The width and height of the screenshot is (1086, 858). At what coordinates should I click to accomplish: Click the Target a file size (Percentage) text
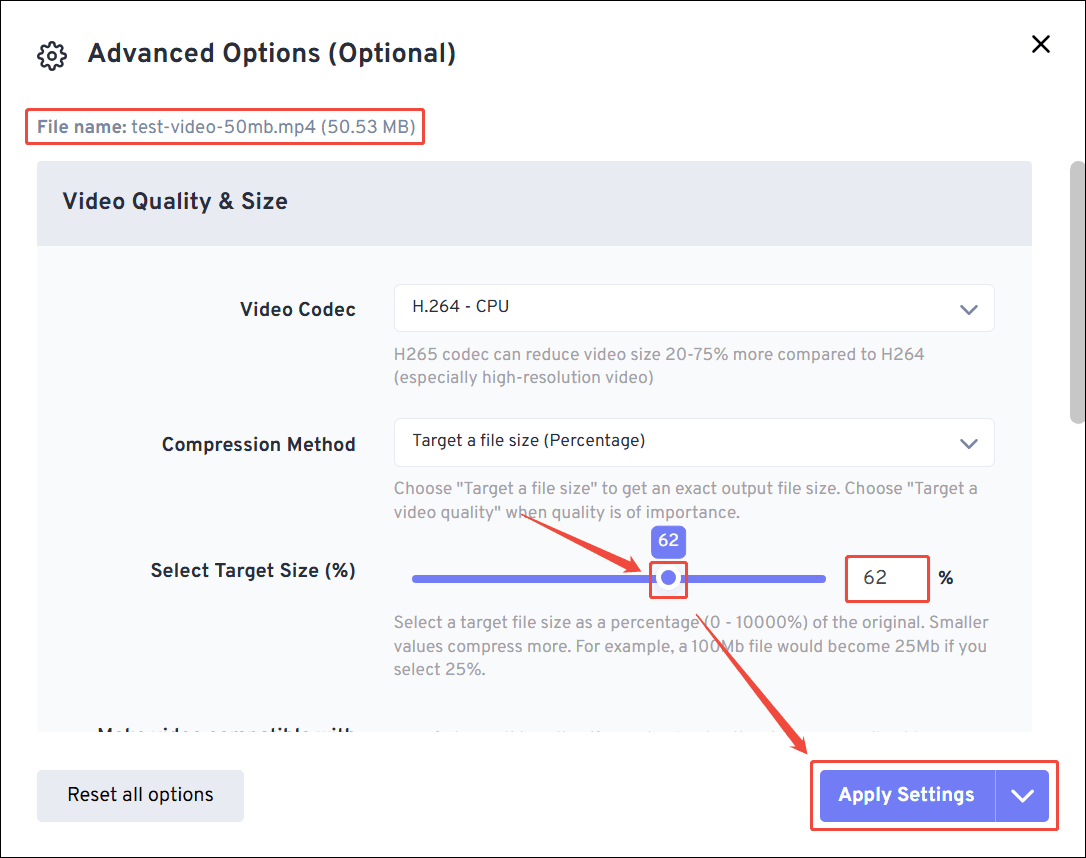[529, 441]
